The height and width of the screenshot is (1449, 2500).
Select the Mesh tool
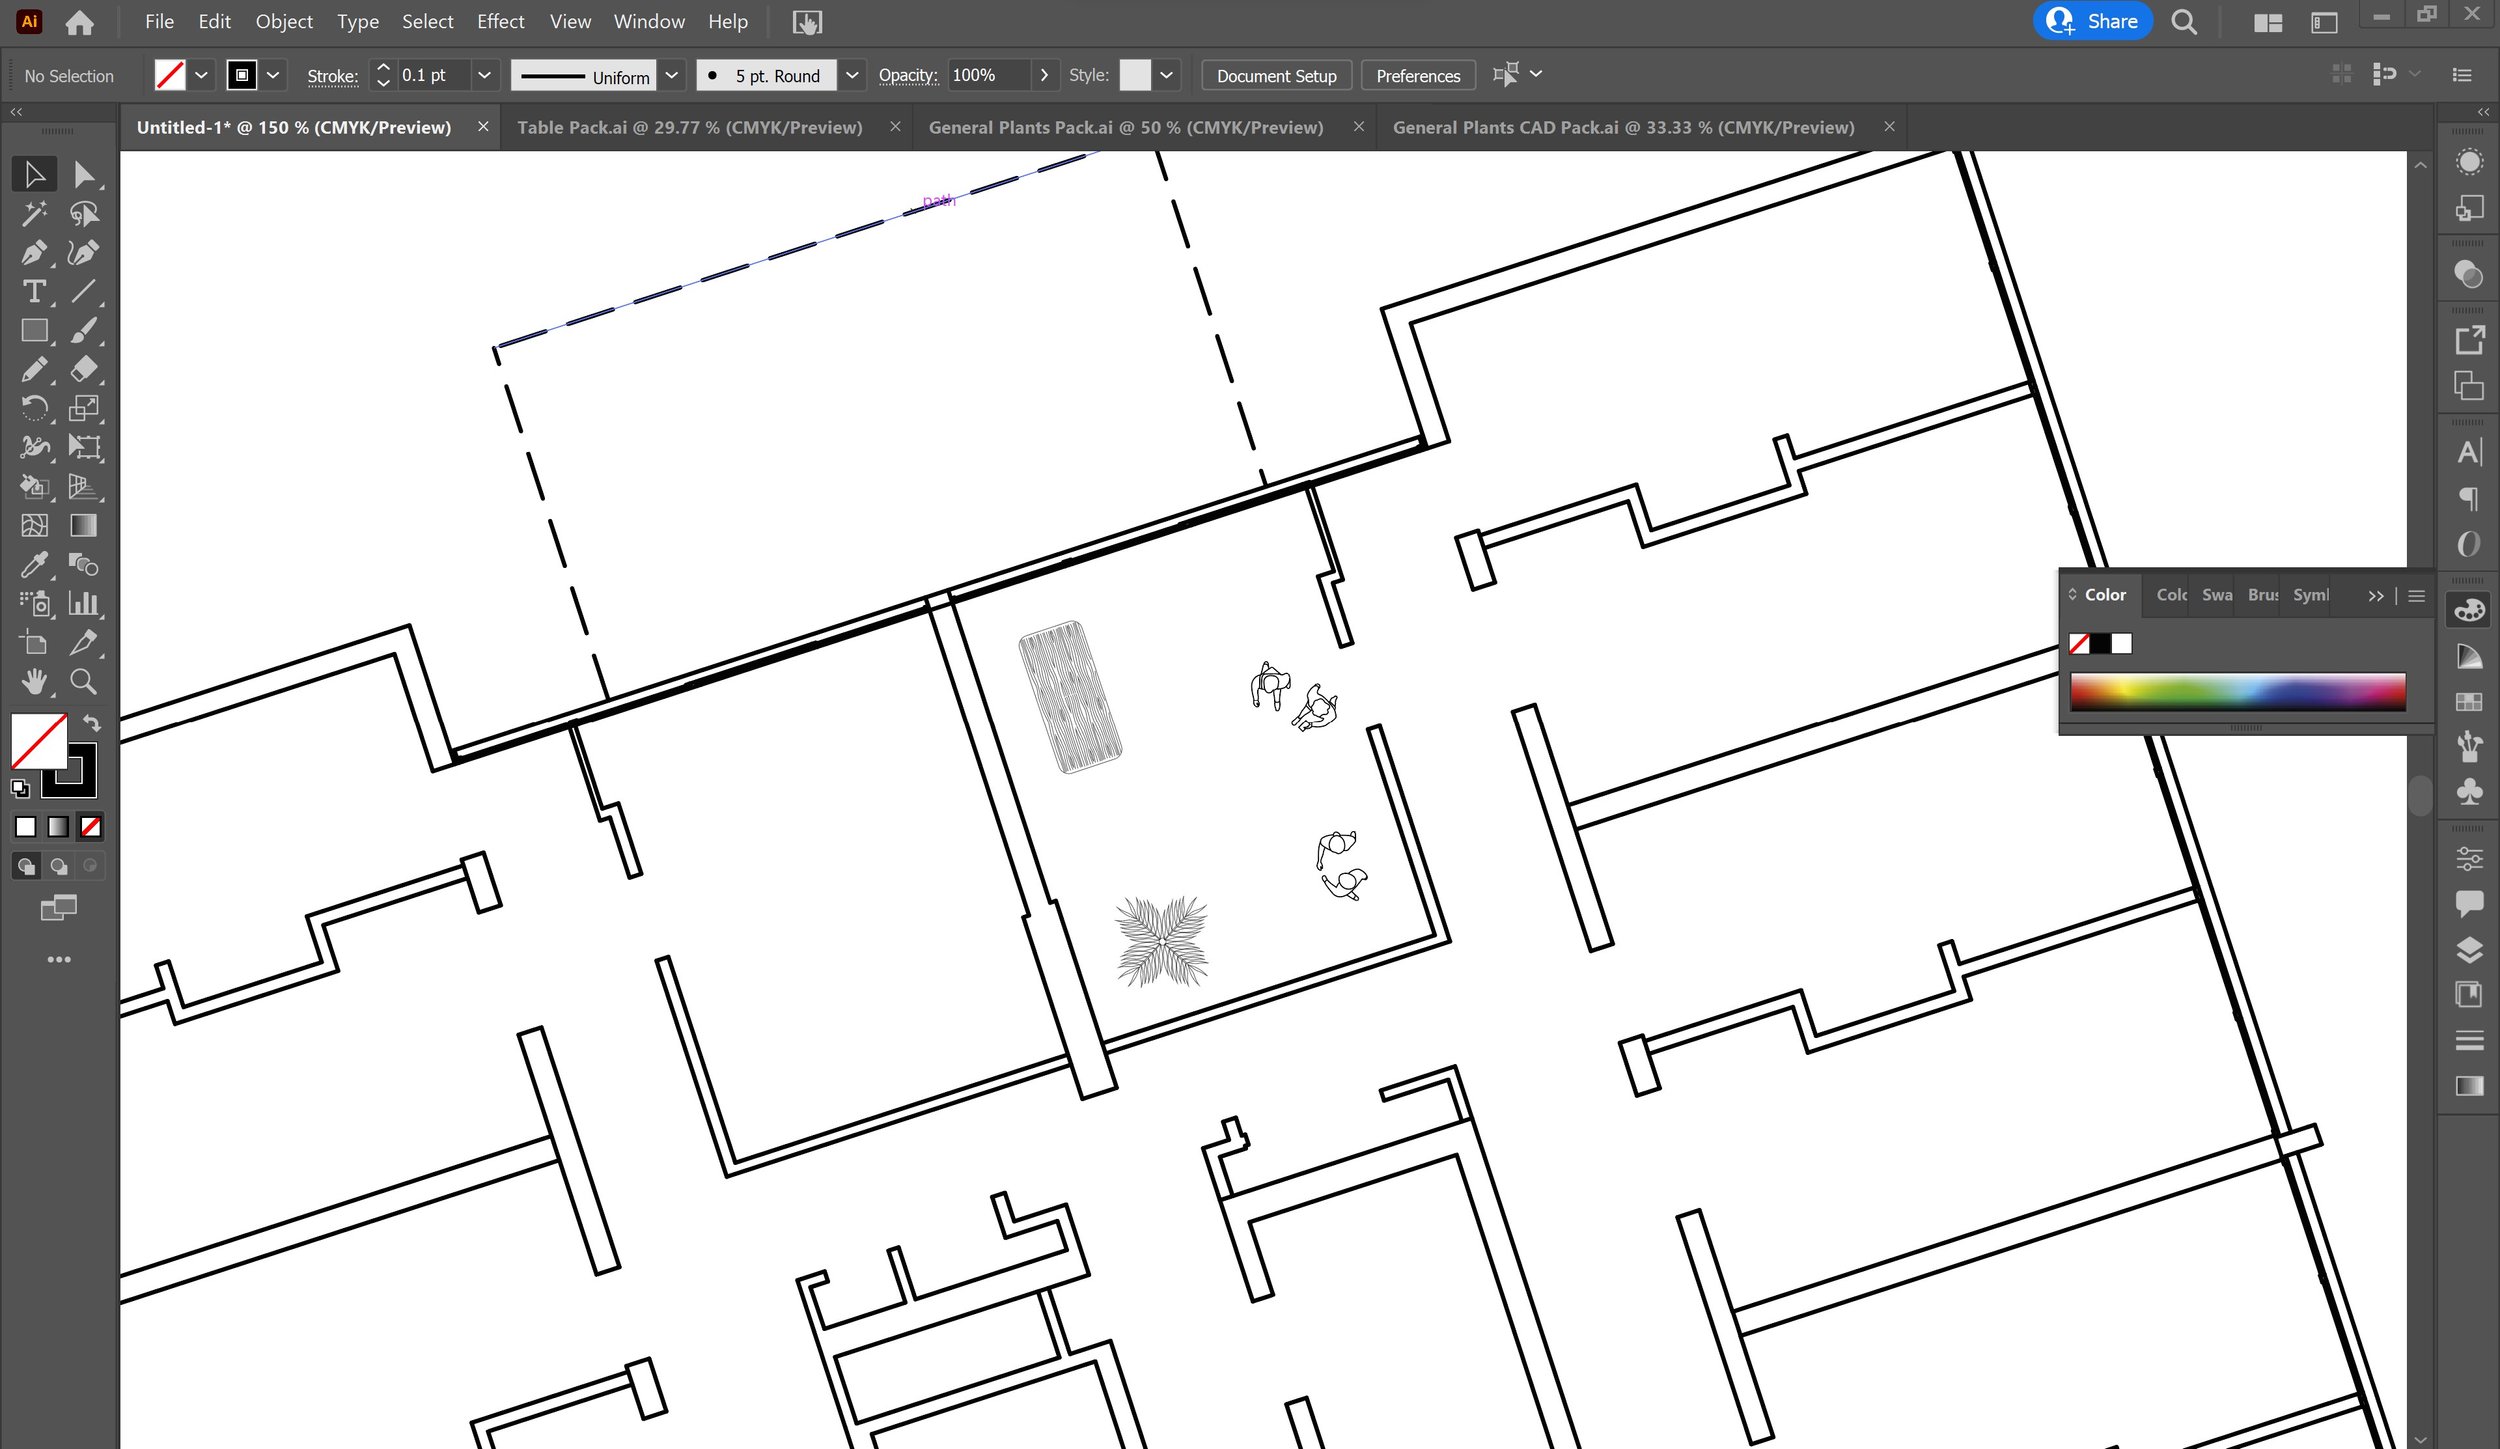coord(34,525)
